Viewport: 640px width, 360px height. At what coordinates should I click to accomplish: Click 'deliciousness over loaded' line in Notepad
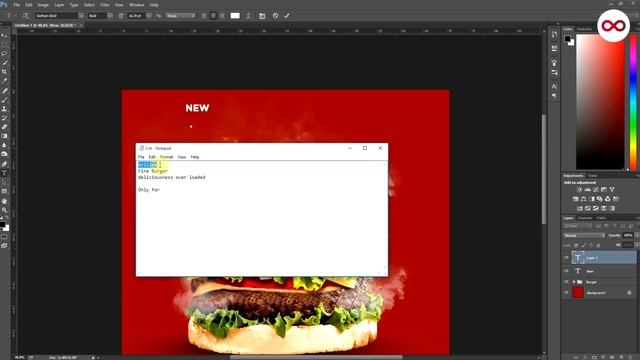[x=171, y=178]
